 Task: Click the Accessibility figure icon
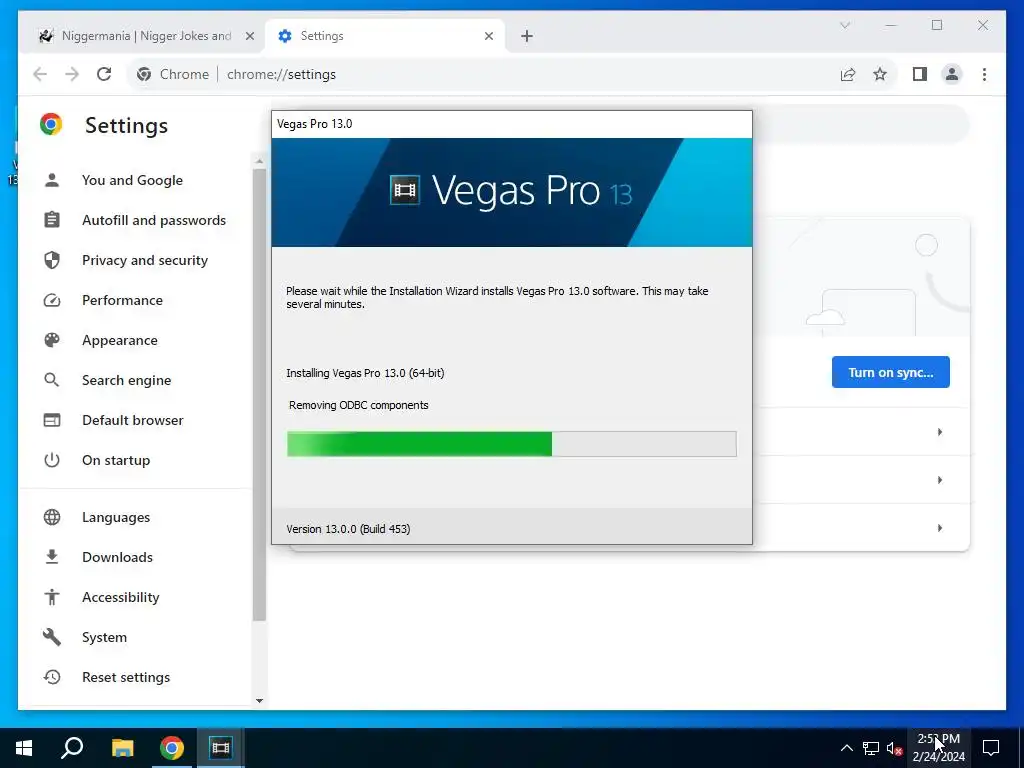click(x=52, y=597)
